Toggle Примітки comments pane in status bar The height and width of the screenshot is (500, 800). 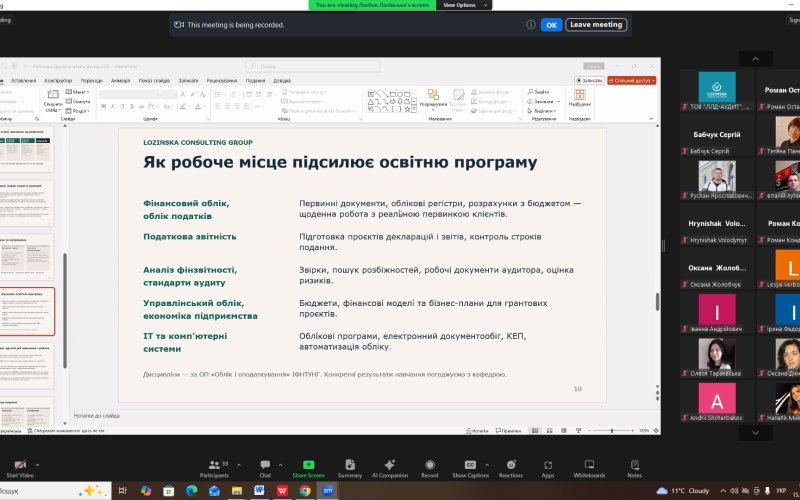coord(508,431)
